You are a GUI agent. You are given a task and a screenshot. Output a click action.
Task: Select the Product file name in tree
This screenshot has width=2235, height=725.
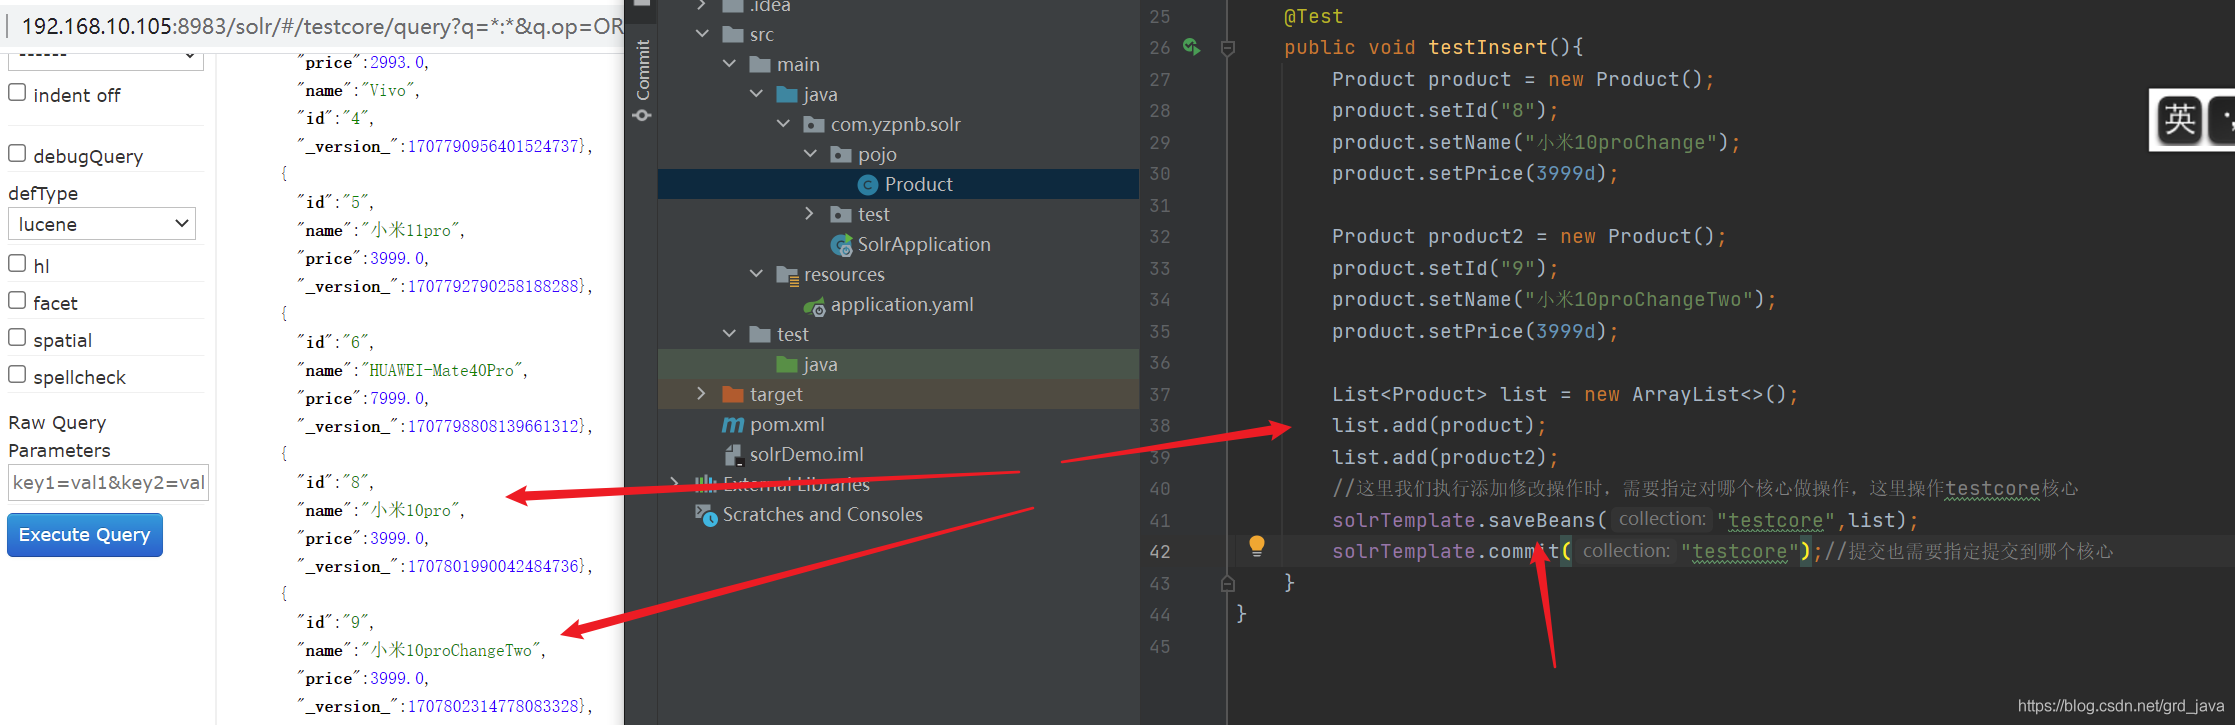click(918, 184)
